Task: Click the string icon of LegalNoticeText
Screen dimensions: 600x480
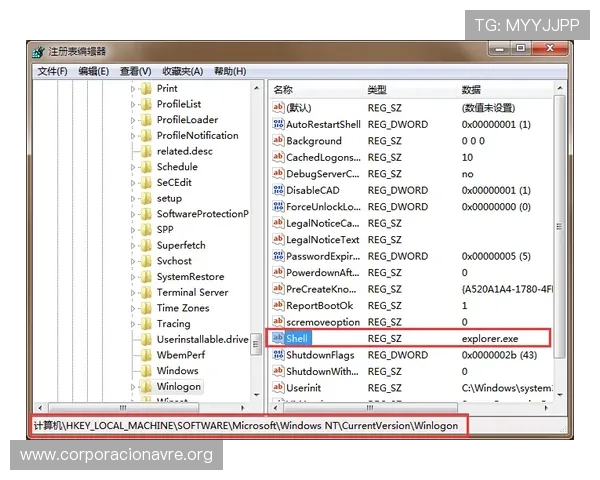Action: coord(278,239)
